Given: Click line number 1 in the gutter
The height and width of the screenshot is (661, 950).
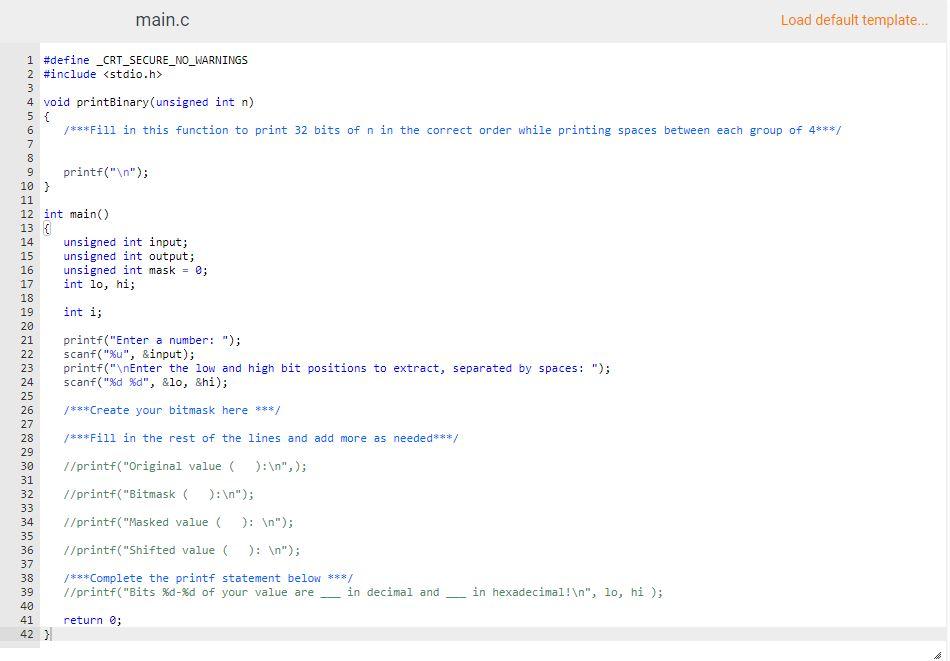Looking at the screenshot, I should pos(30,60).
